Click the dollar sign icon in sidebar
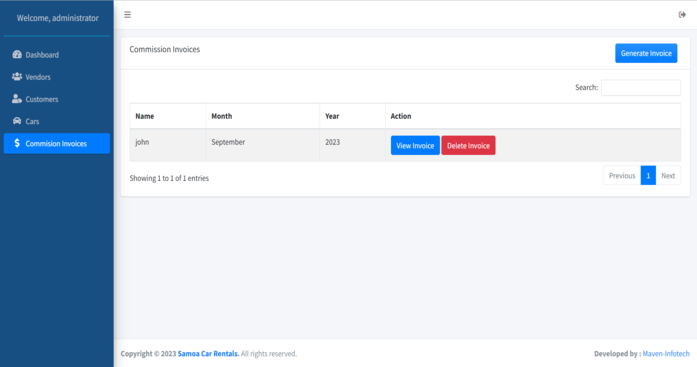The height and width of the screenshot is (367, 697). 17,143
